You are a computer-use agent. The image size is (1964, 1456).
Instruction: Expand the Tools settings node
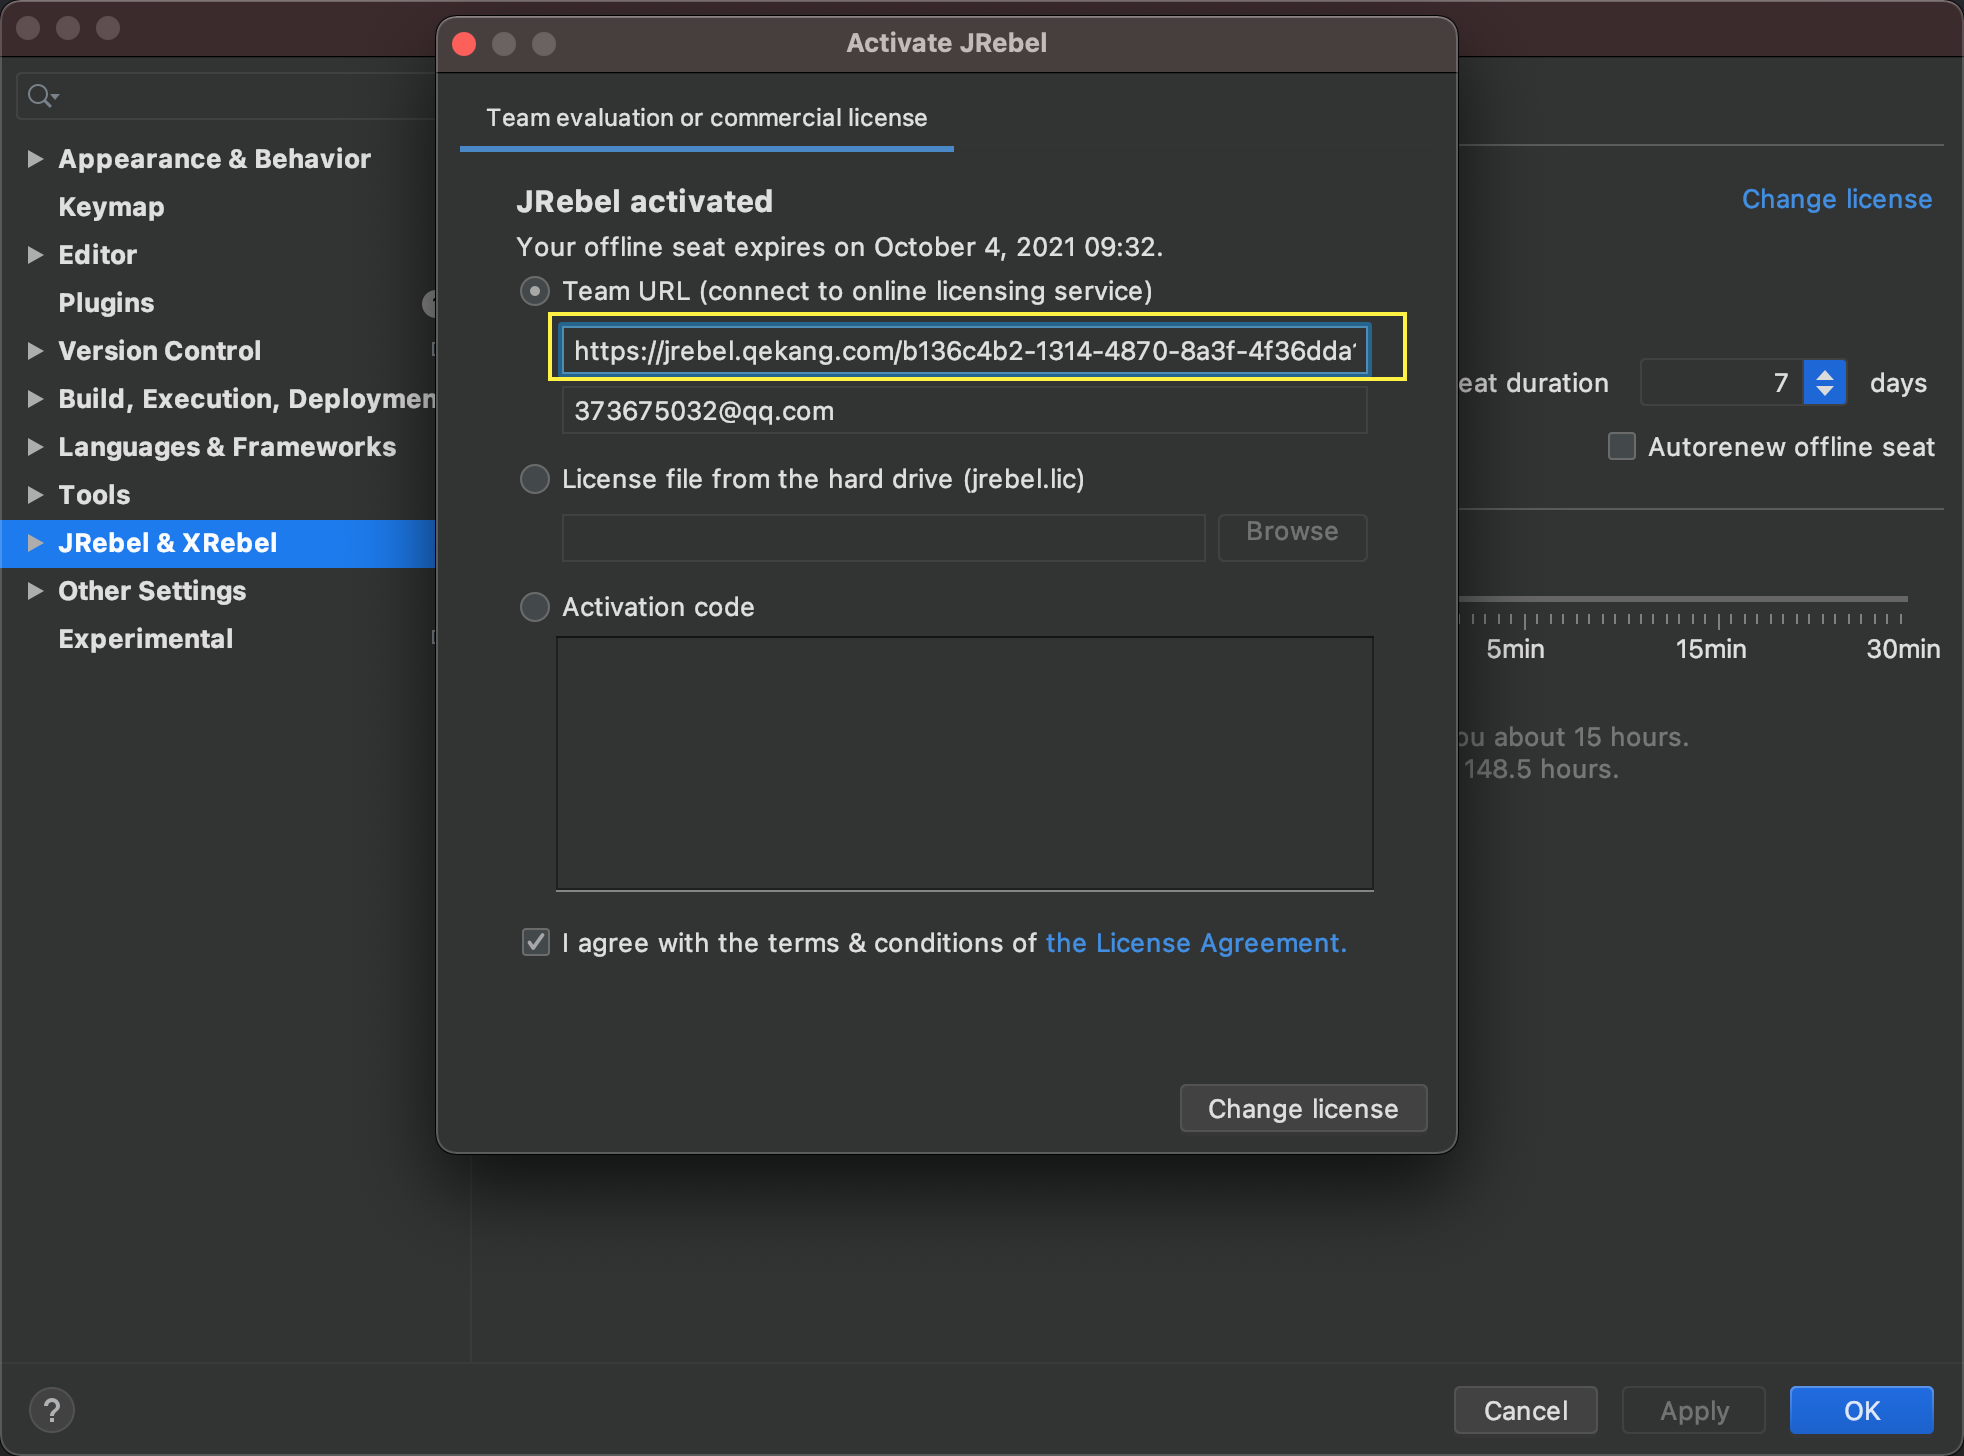(35, 494)
